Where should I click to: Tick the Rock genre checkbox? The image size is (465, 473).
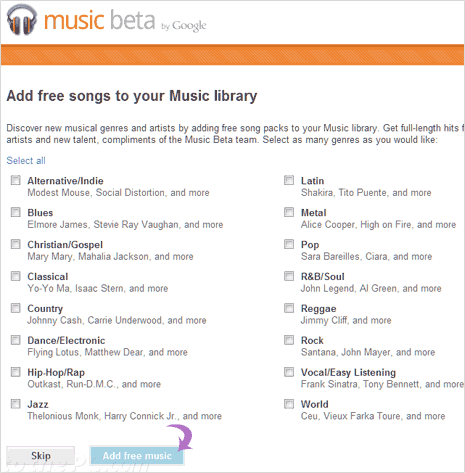pyautogui.click(x=289, y=340)
